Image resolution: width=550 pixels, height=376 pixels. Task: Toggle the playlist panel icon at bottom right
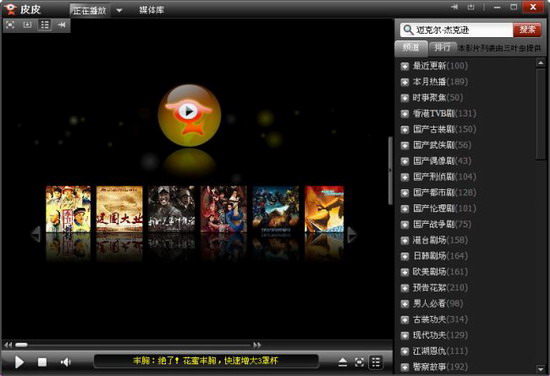[x=376, y=362]
